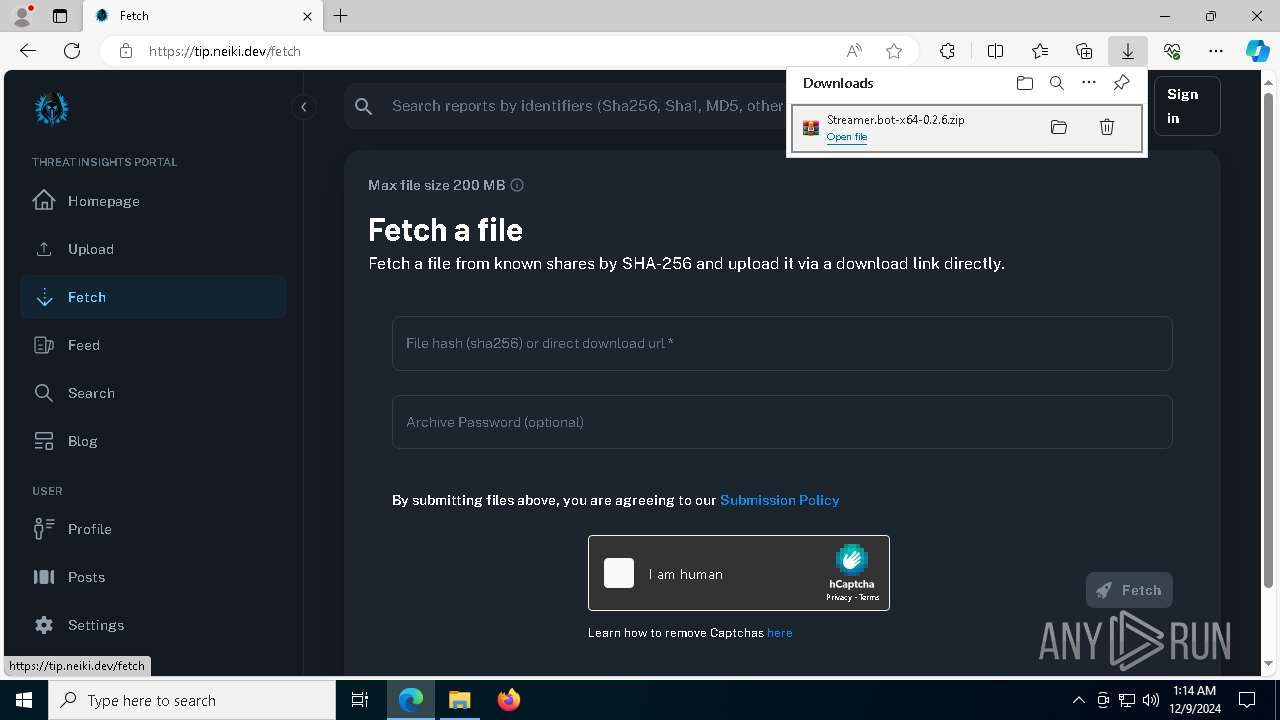Click the file hash or download URL field
Image resolution: width=1280 pixels, height=720 pixels.
coord(782,343)
